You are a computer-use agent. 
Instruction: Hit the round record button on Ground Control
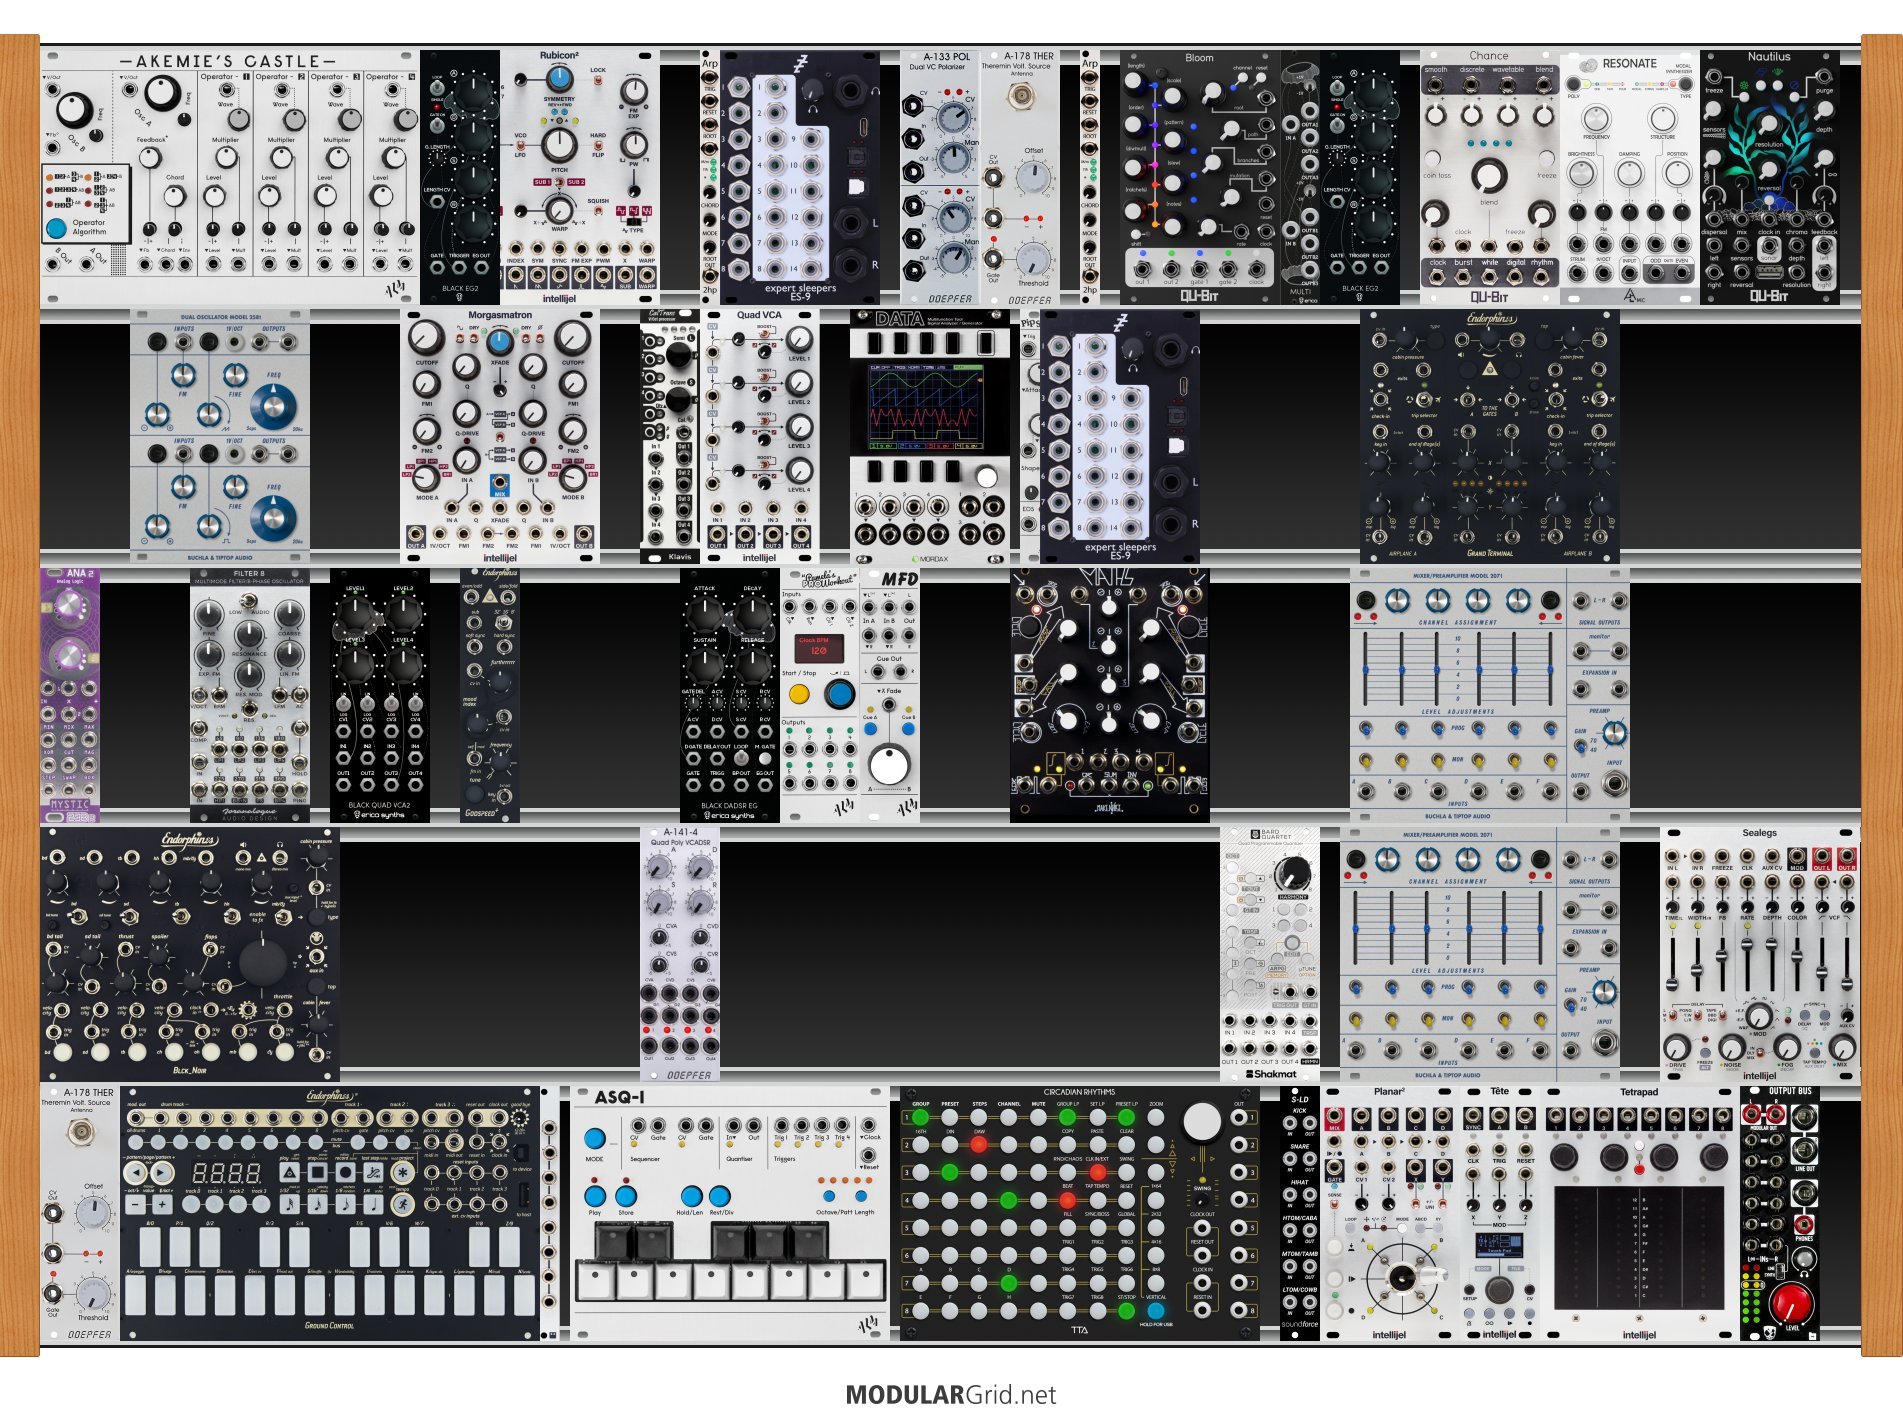[x=345, y=1172]
